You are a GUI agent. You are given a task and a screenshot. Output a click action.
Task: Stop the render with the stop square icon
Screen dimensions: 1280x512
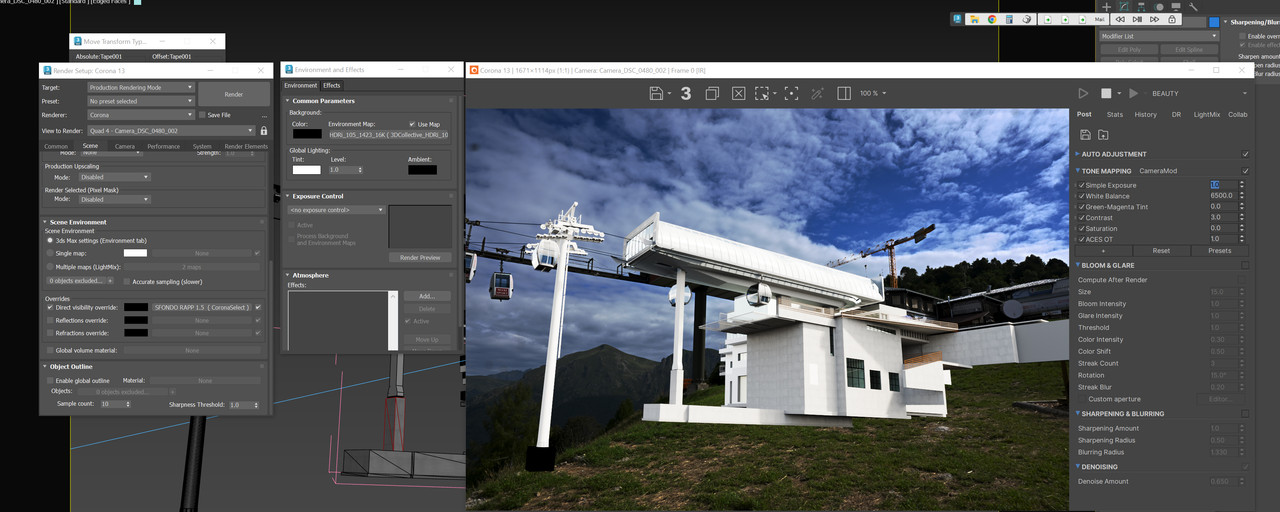(x=1106, y=93)
